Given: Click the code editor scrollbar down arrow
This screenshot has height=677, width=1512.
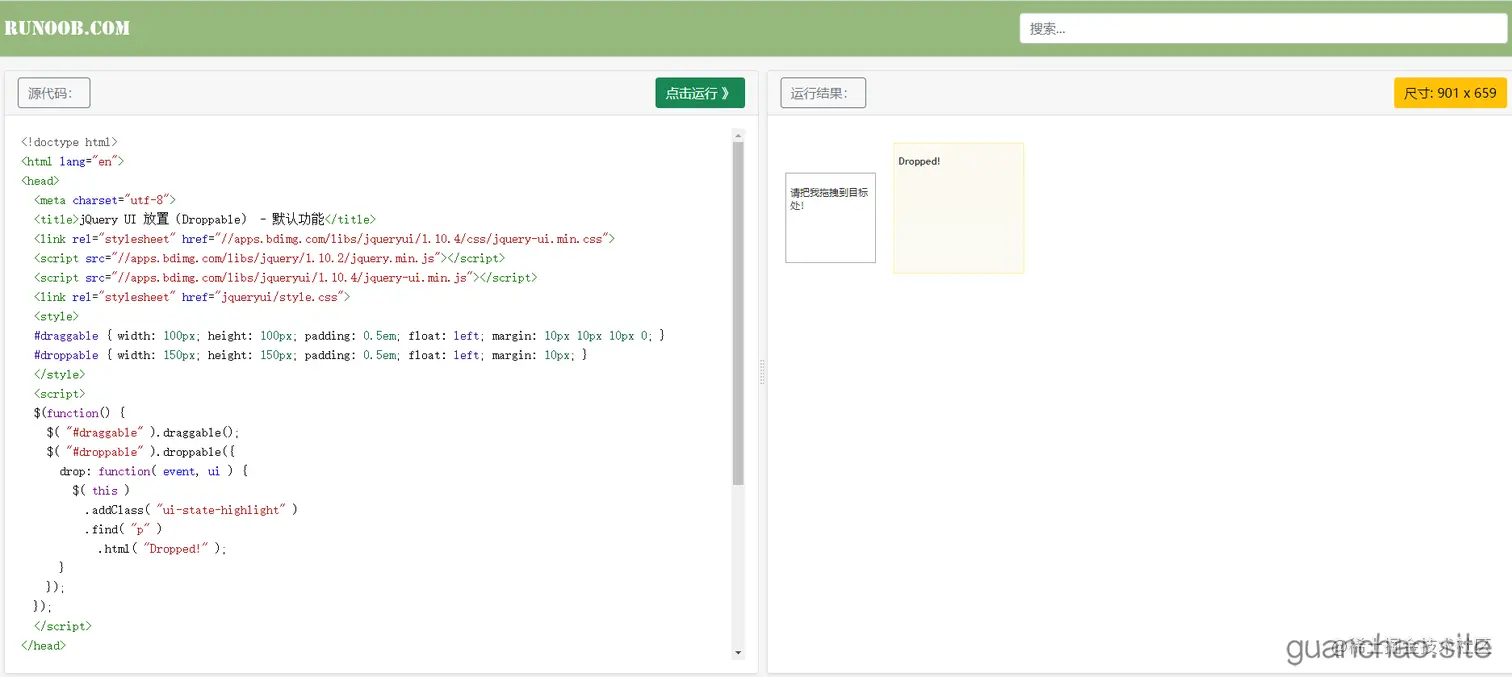Looking at the screenshot, I should (x=738, y=653).
